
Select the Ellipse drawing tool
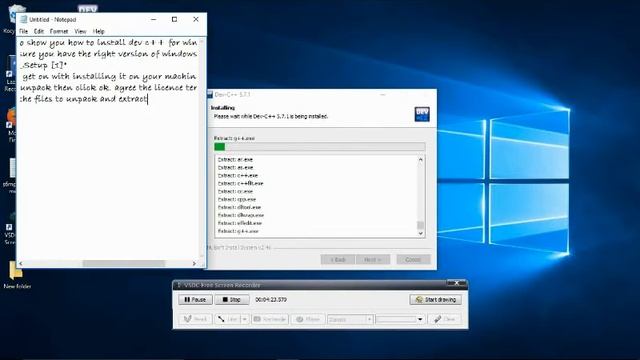pyautogui.click(x=308, y=319)
